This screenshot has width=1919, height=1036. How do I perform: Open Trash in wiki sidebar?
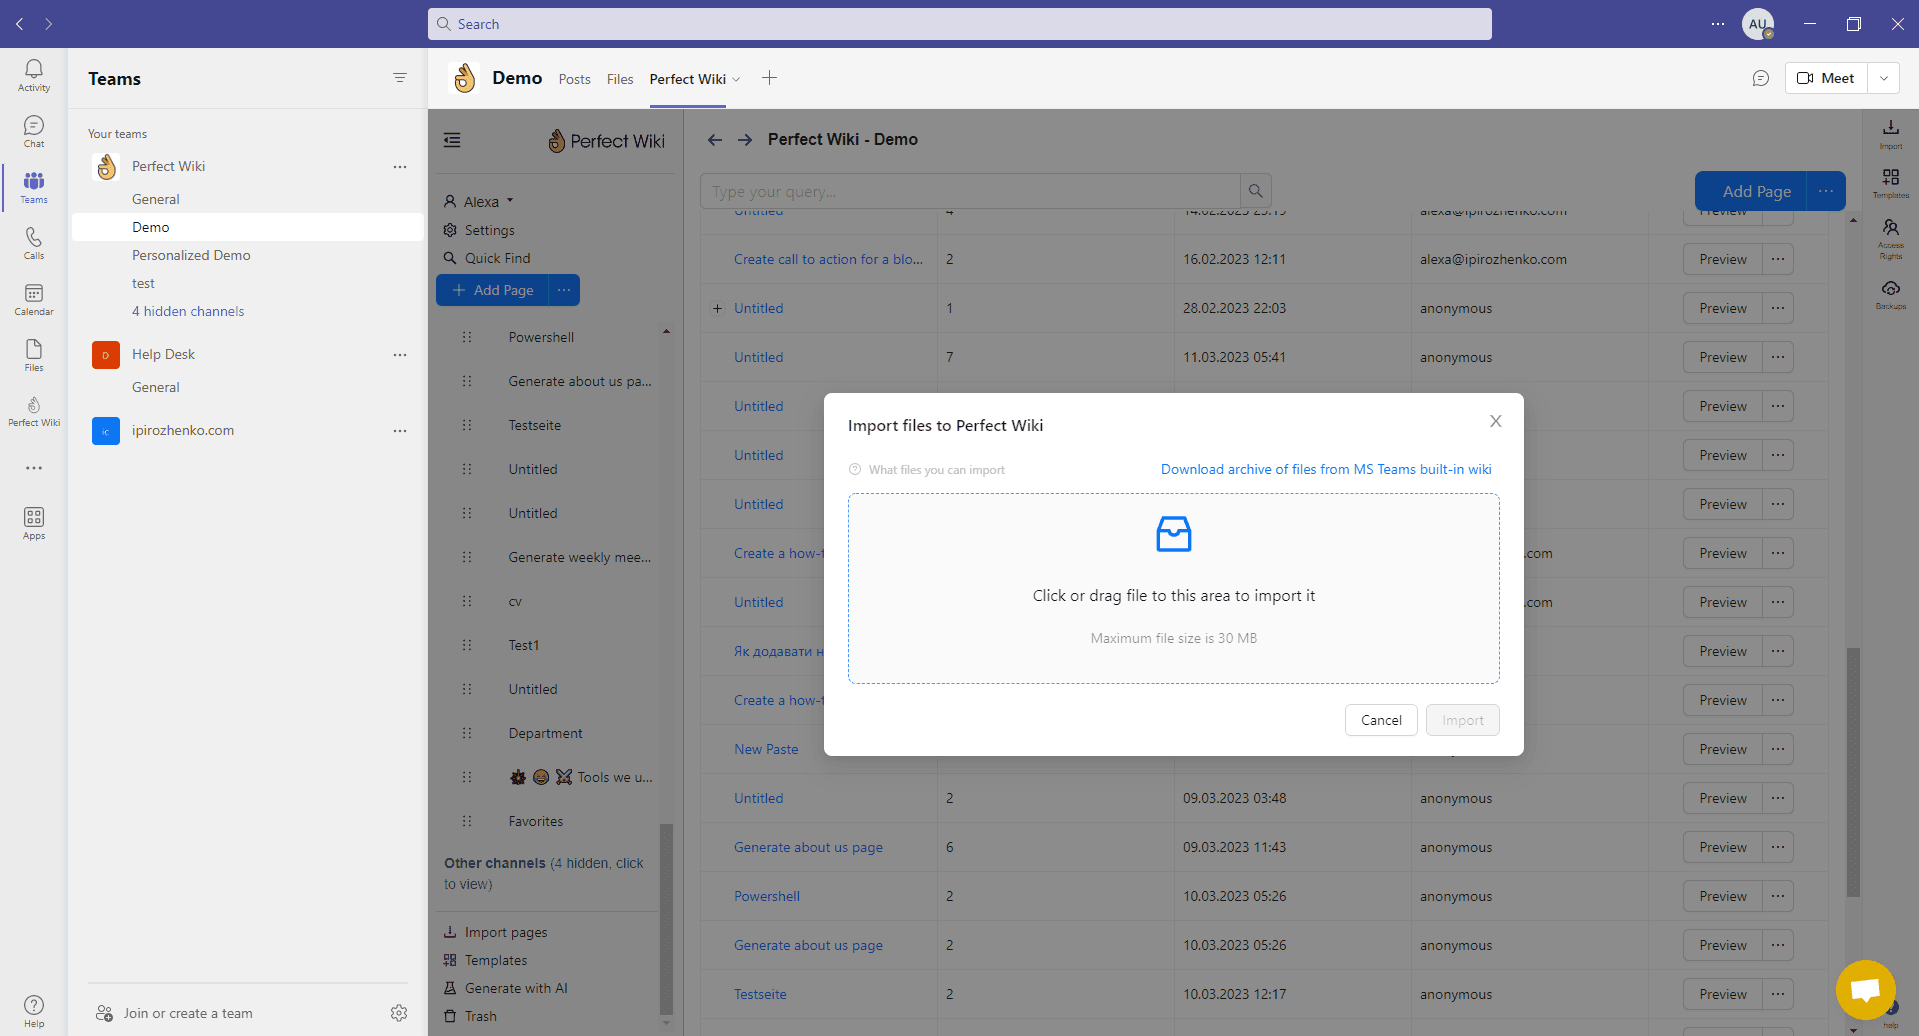click(470, 1016)
